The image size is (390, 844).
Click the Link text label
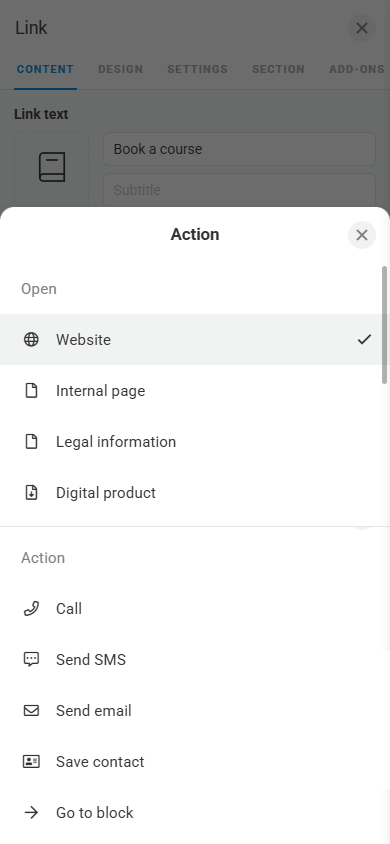[41, 114]
